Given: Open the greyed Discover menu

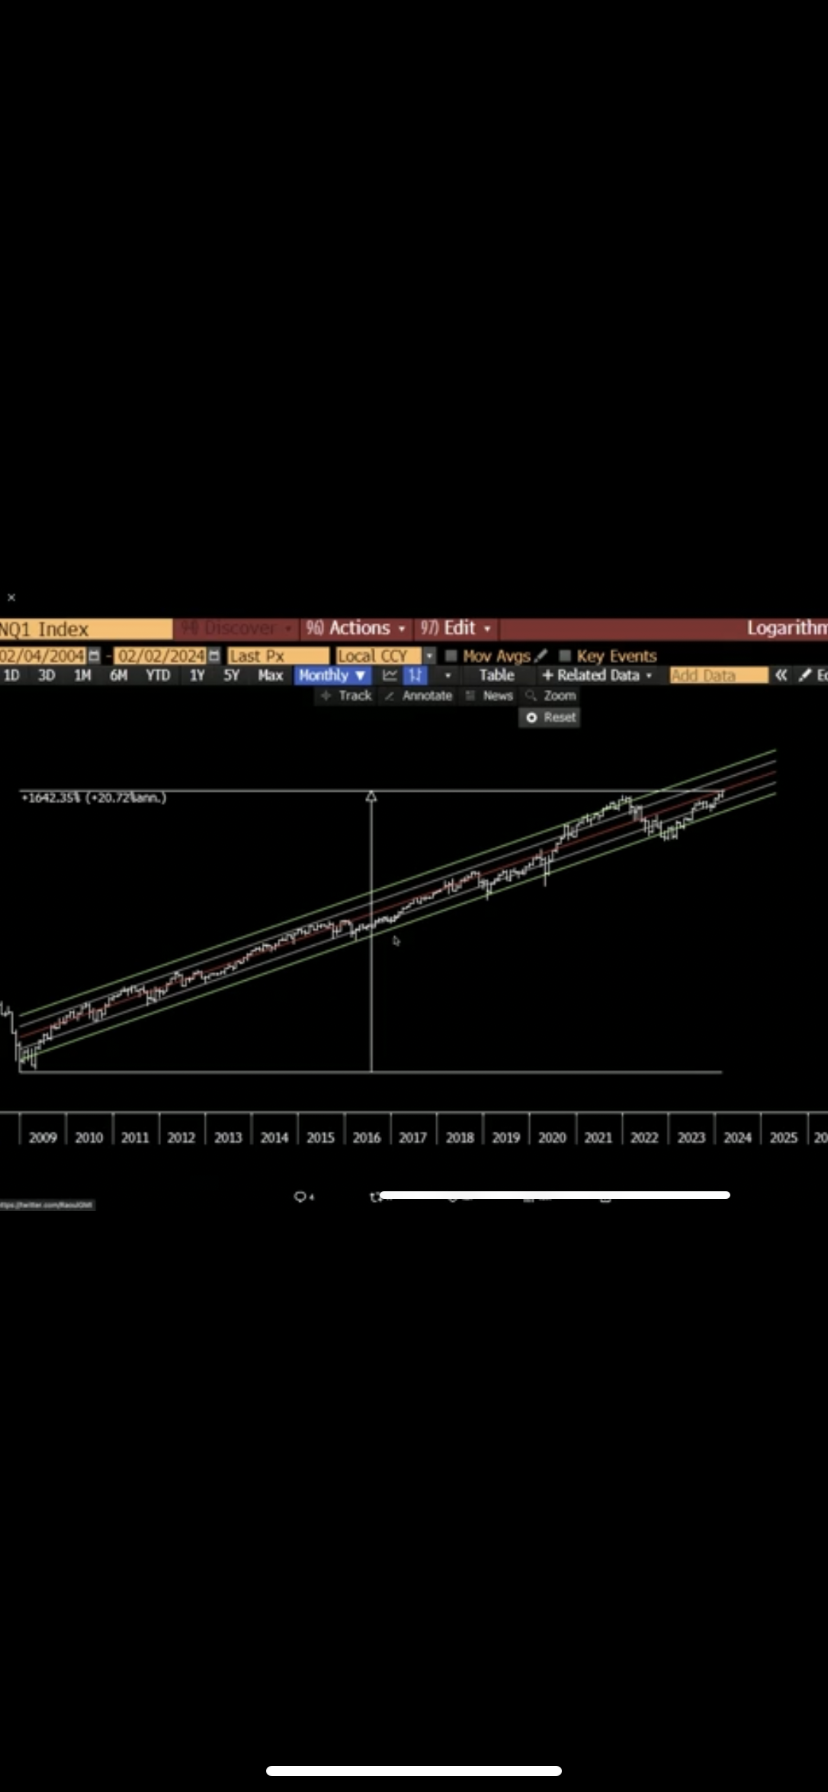Looking at the screenshot, I should pos(236,628).
